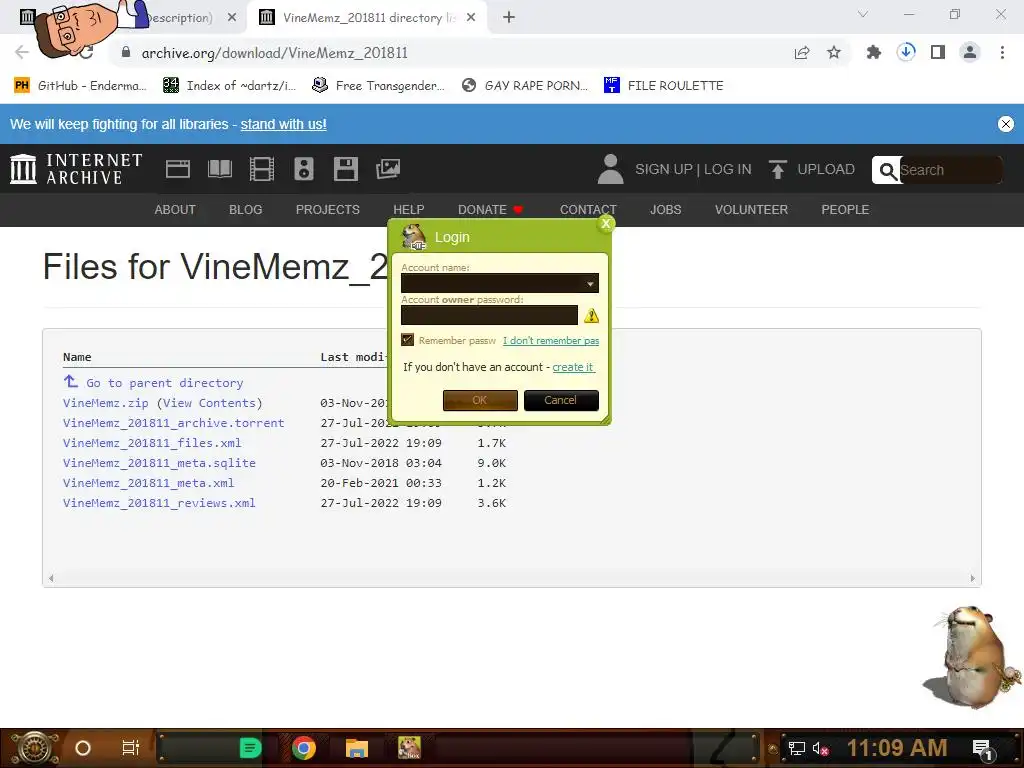Click the UPLOAD link

825,169
